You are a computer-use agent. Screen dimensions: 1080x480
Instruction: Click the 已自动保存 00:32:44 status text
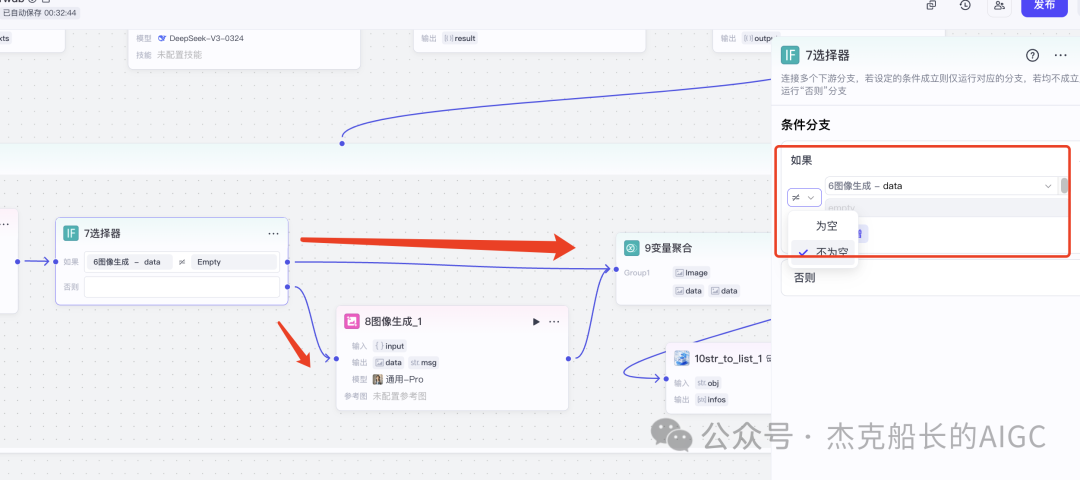tap(40, 13)
